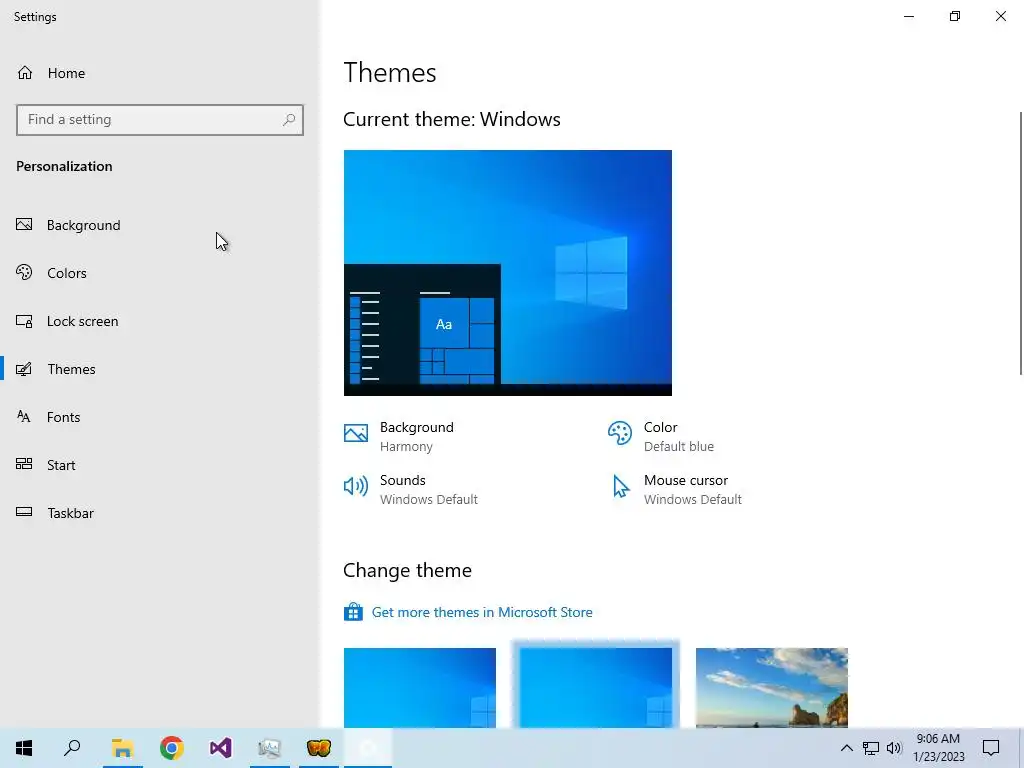Open File Explorer from the taskbar
Viewport: 1024px width, 768px height.
click(122, 748)
